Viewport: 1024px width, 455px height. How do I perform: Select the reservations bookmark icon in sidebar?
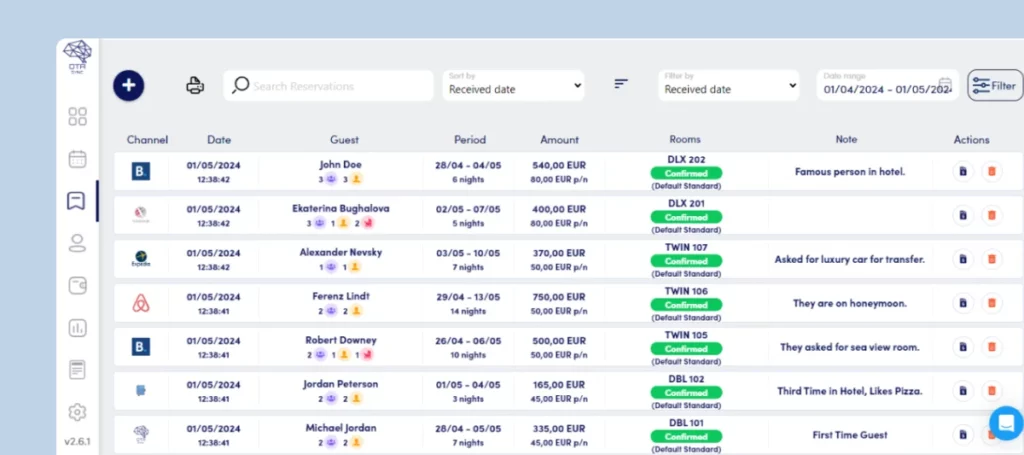(x=76, y=201)
